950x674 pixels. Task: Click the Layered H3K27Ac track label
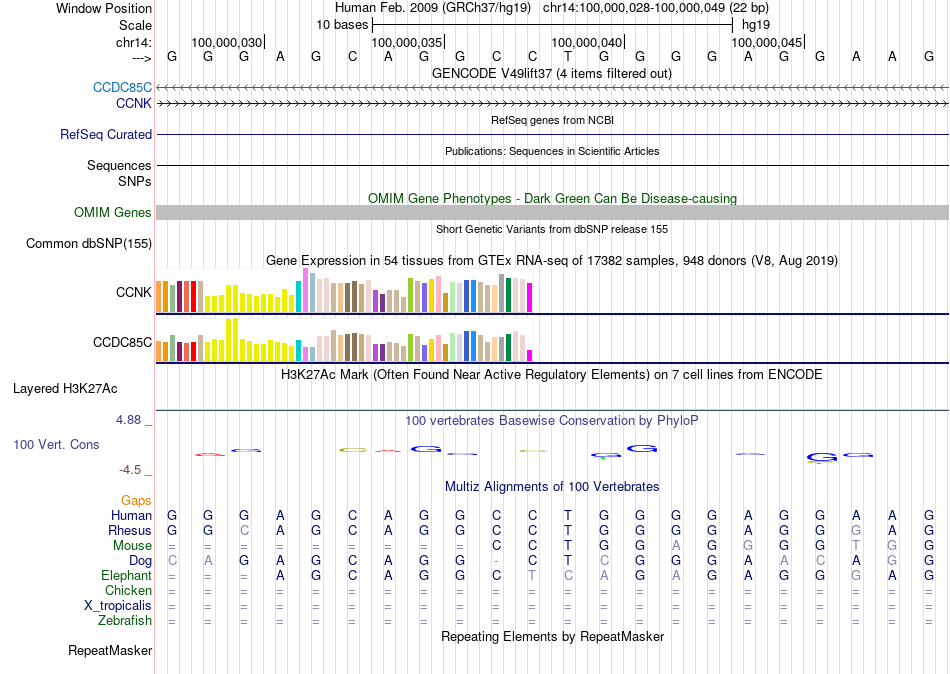(65, 389)
